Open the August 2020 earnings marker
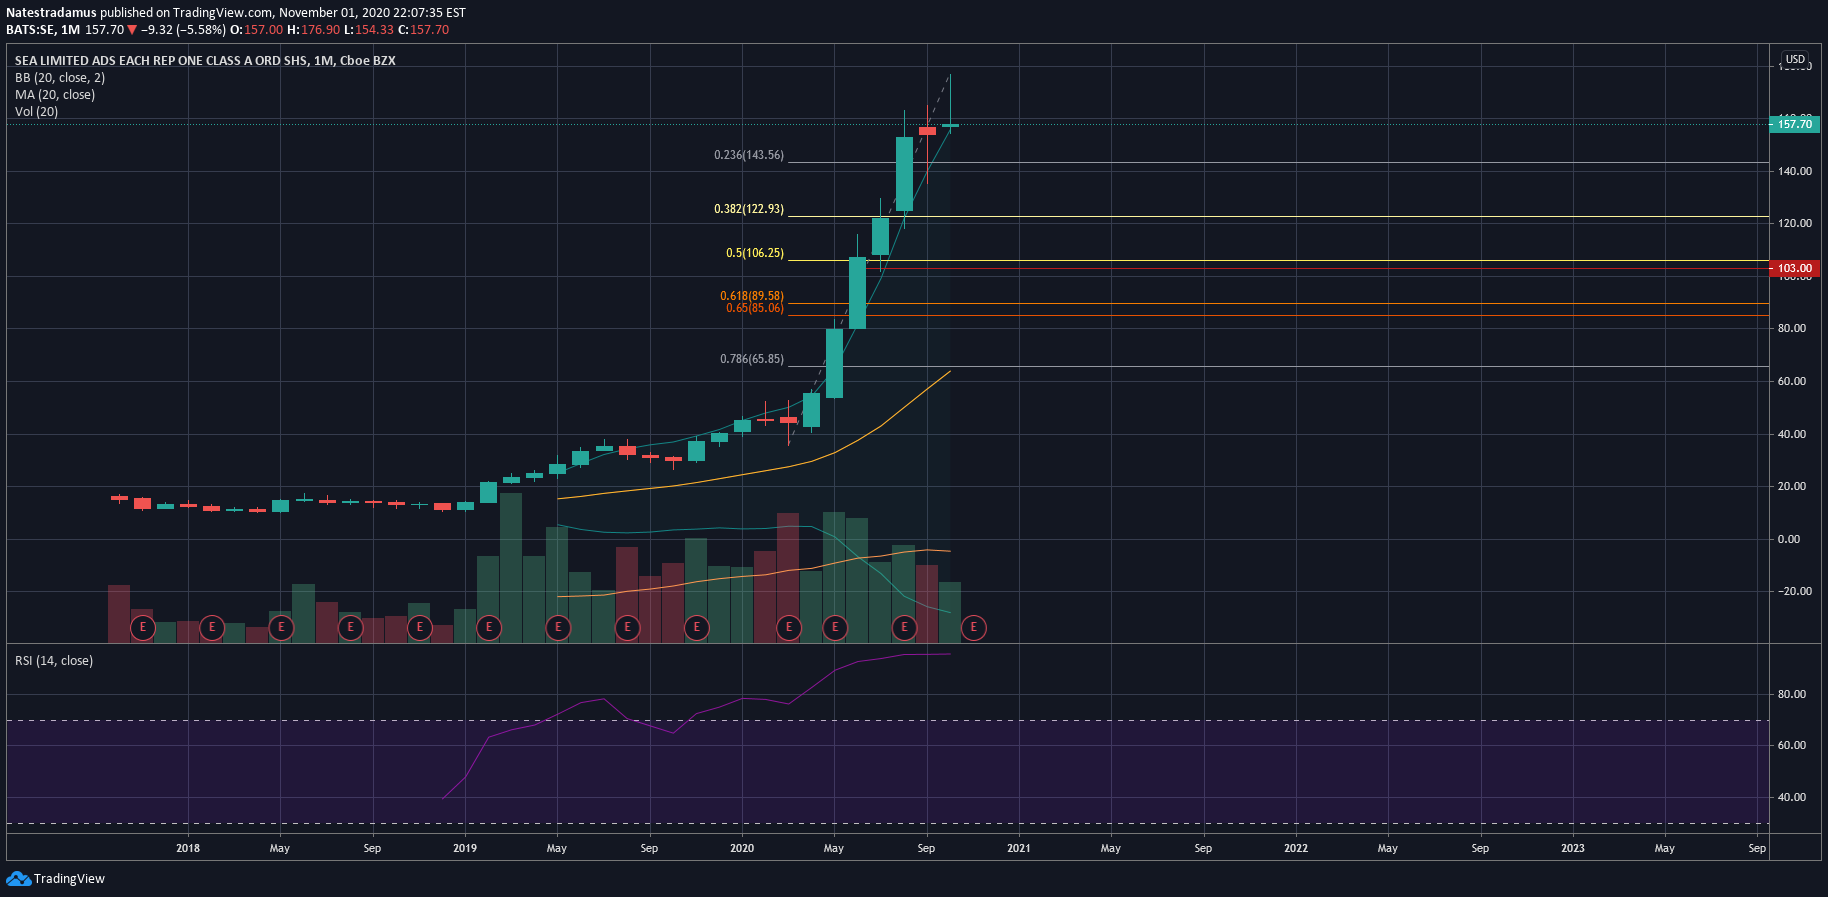This screenshot has height=897, width=1828. tap(904, 628)
